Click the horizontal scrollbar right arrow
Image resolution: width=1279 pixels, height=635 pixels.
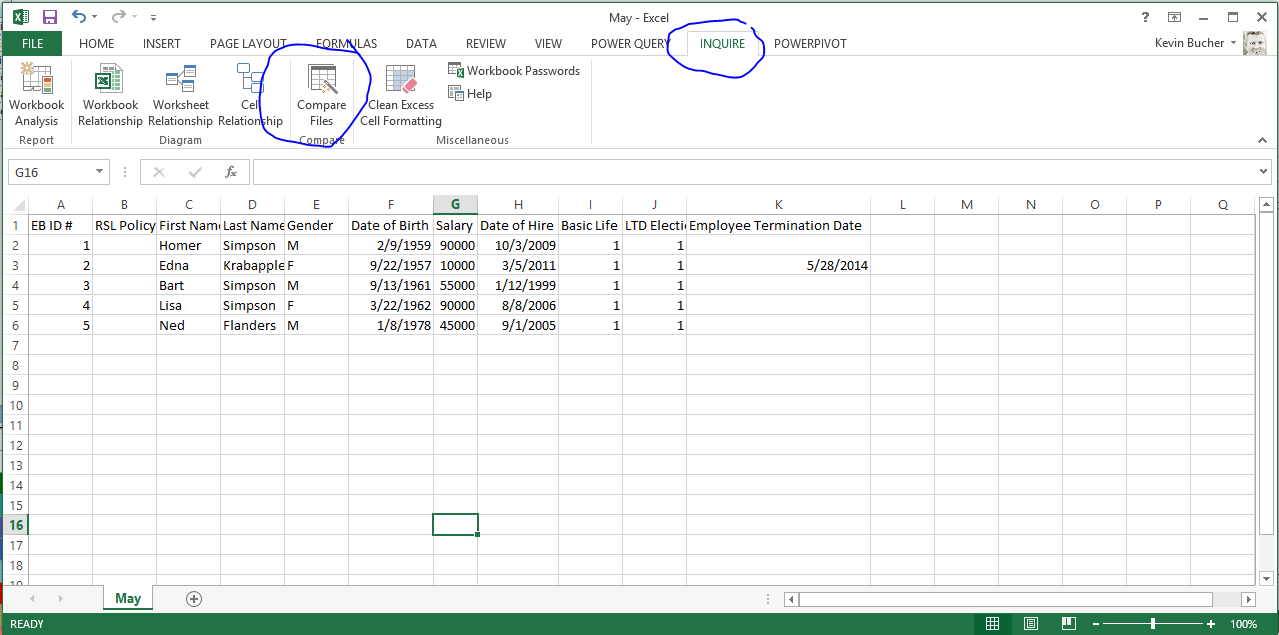(1248, 599)
